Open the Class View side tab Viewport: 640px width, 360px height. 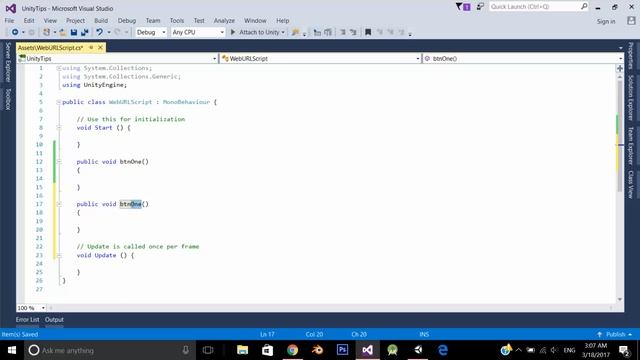pos(631,184)
